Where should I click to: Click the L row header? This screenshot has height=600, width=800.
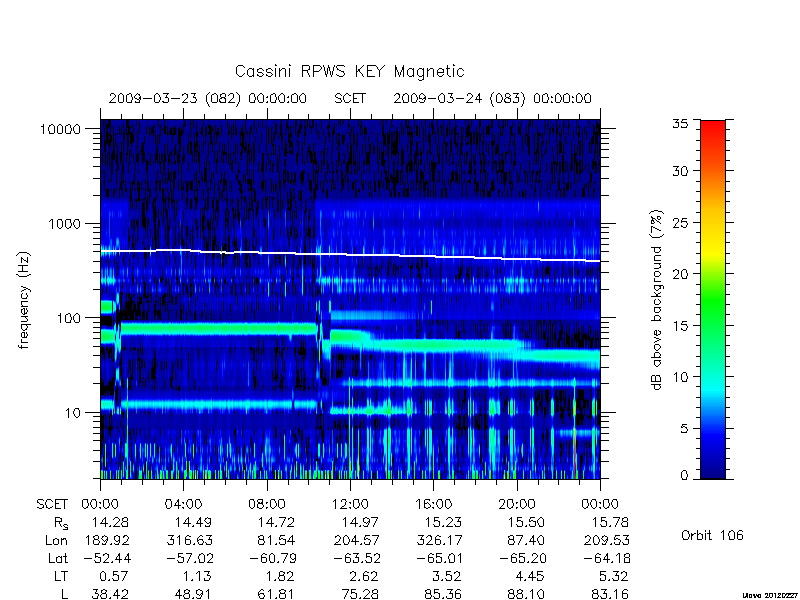(64, 594)
